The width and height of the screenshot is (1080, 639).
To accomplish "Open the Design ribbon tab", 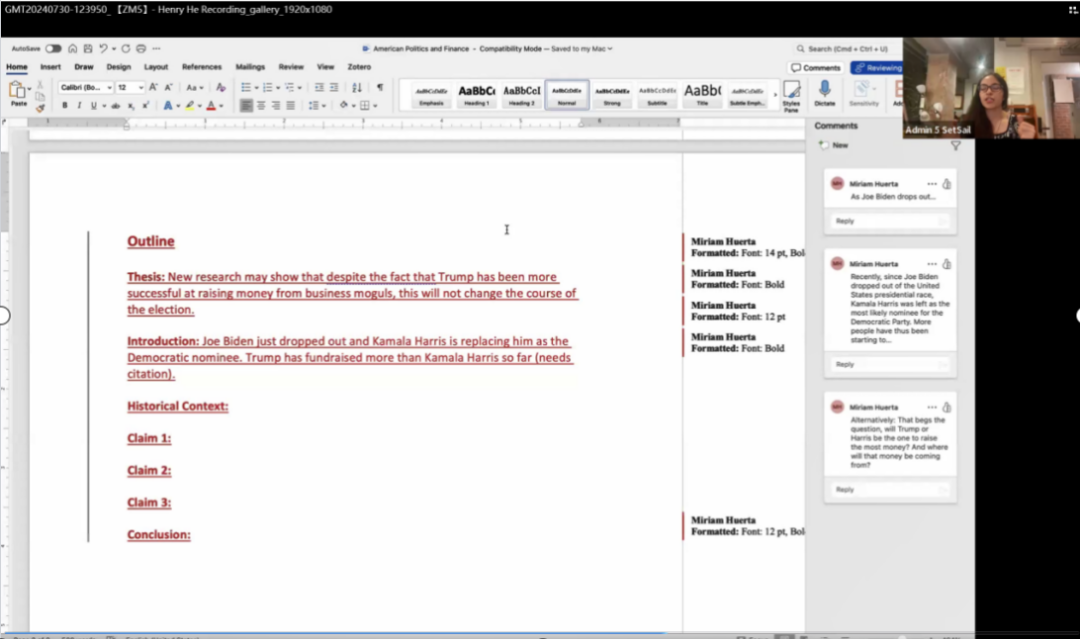I will [x=118, y=67].
